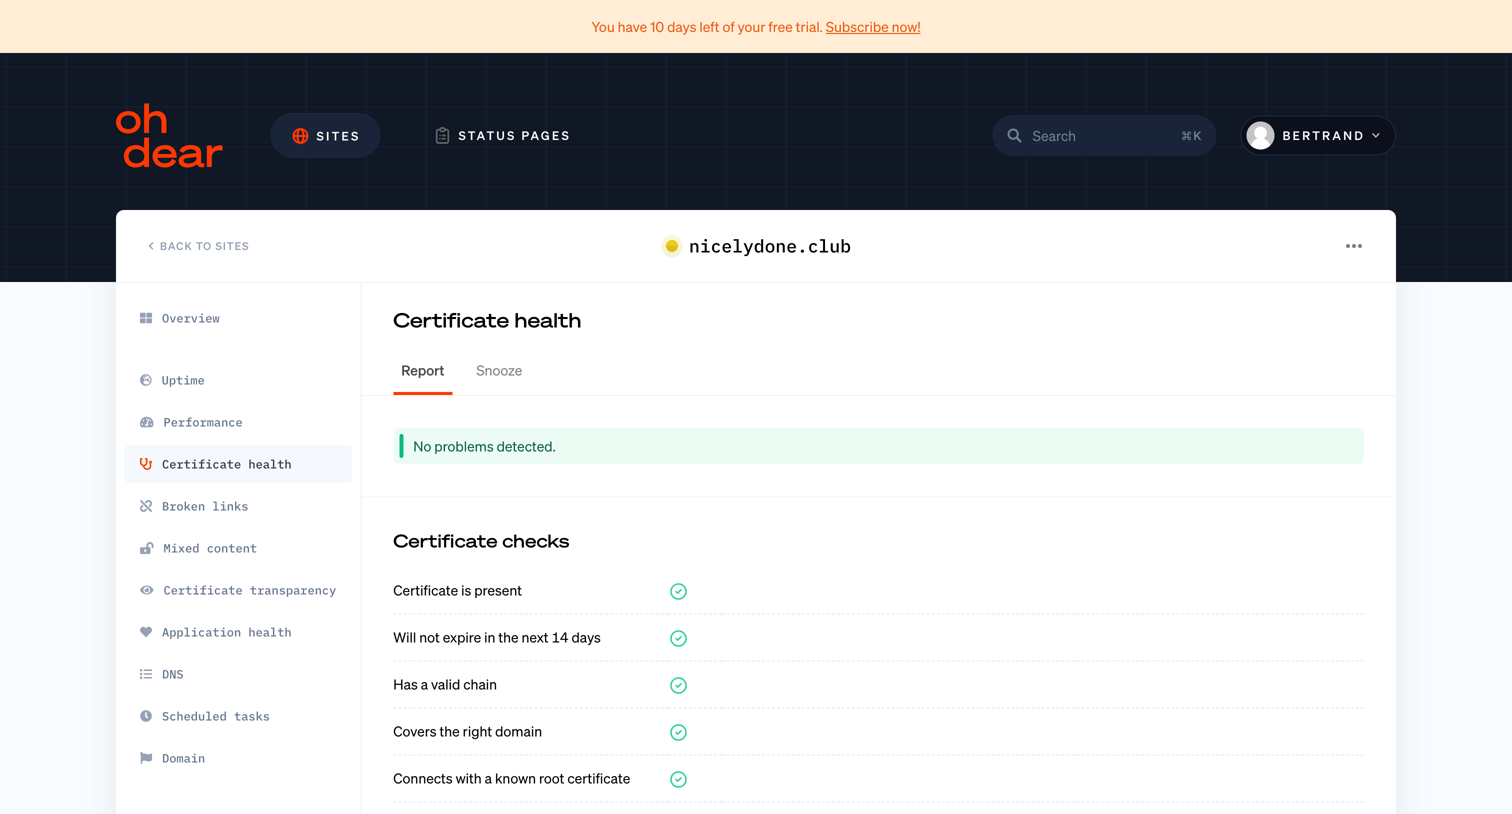Click Back to Sites link
This screenshot has width=1512, height=814.
[x=198, y=246]
